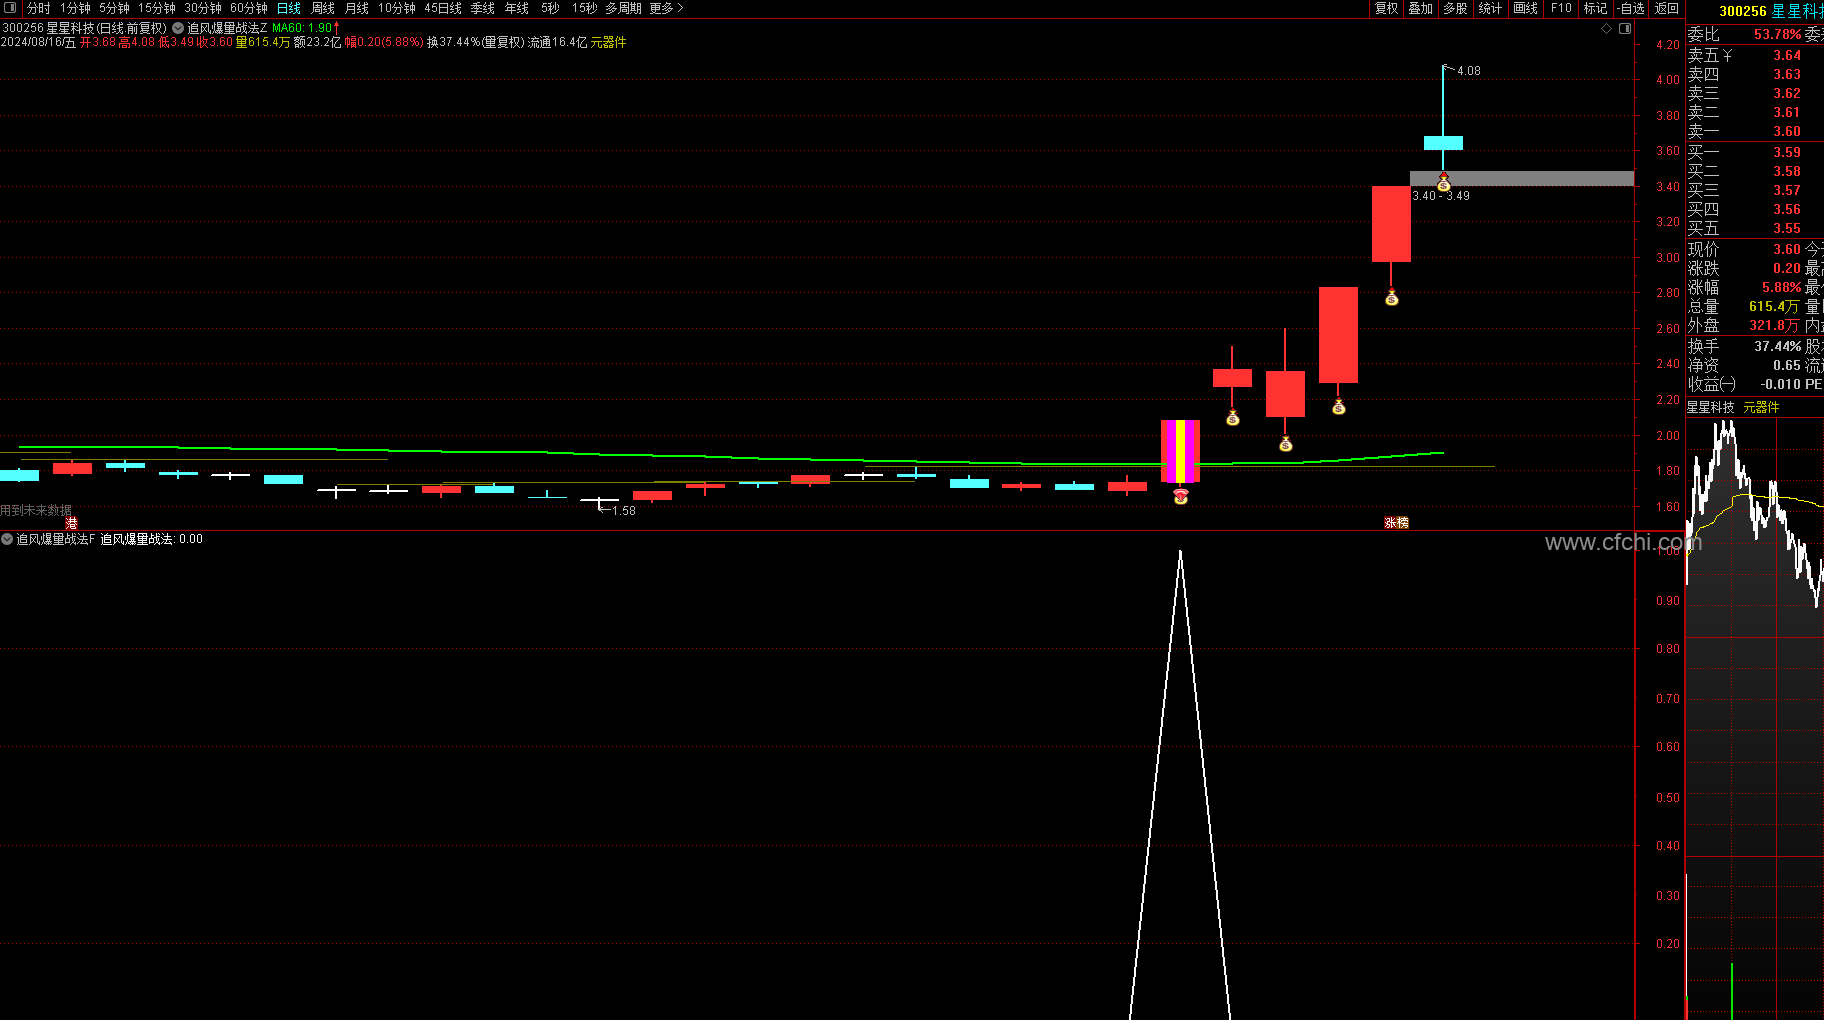Switch to 年线 yearly chart

(517, 8)
